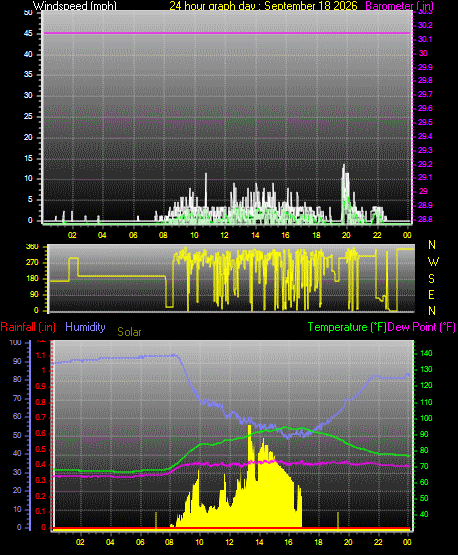Screen dimensions: 458x555
Task: Click the "30.2" barometer axis value
Action: pyautogui.click(x=425, y=25)
